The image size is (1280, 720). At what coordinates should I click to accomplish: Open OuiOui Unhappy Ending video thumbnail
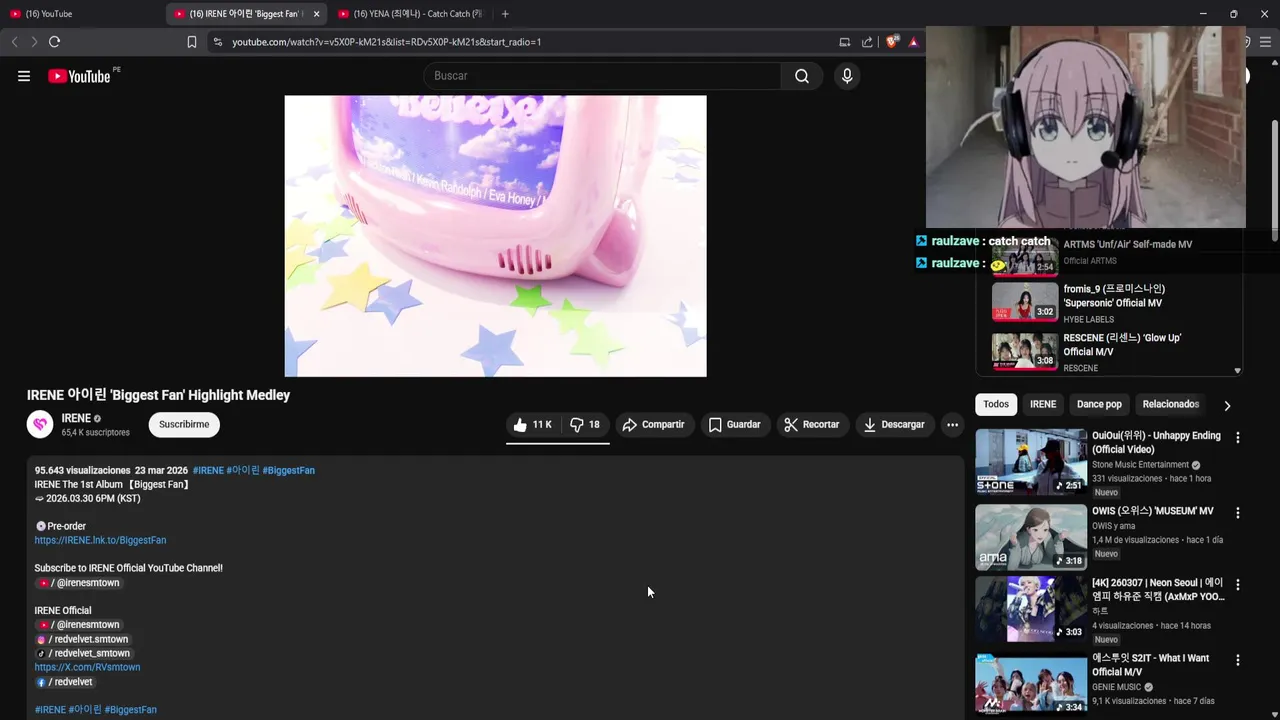[1031, 461]
